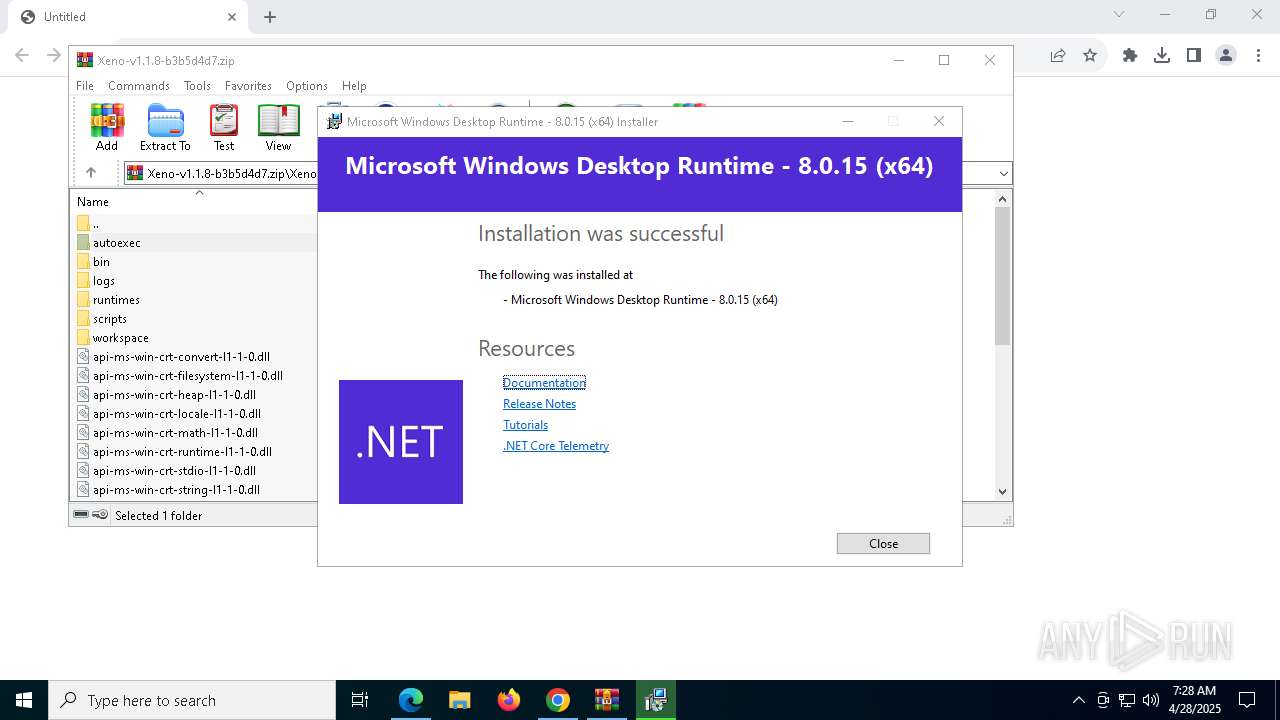
Task: Open Microsoft Edge from taskbar
Action: pos(410,700)
